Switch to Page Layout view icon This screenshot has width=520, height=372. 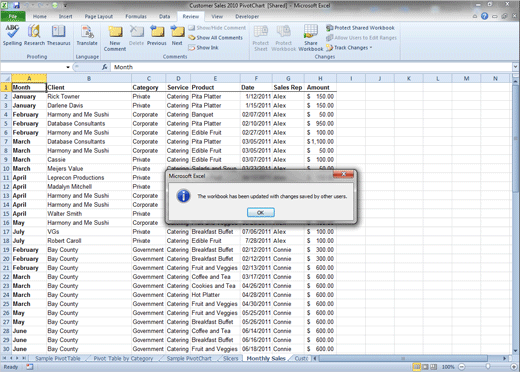pos(425,367)
